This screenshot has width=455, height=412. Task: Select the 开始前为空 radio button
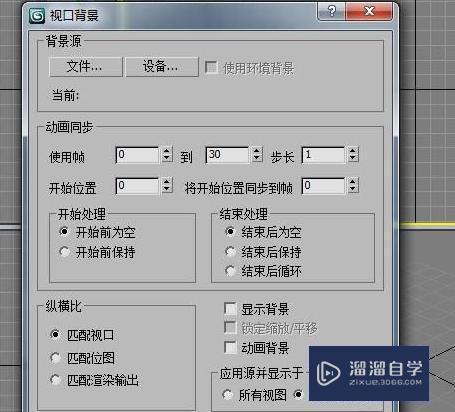(64, 231)
